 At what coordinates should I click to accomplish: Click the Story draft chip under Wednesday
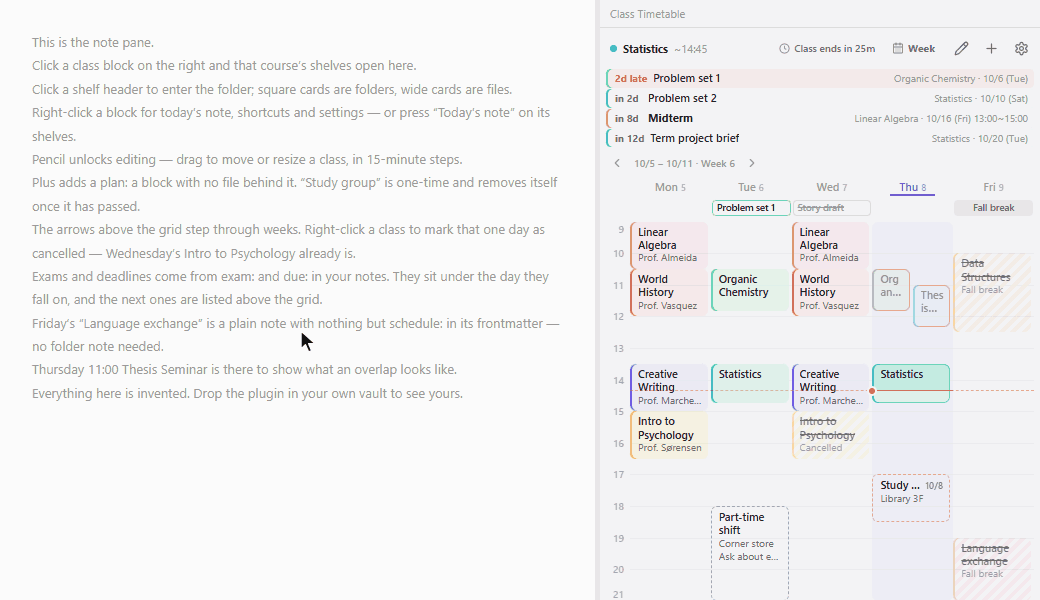pyautogui.click(x=832, y=208)
